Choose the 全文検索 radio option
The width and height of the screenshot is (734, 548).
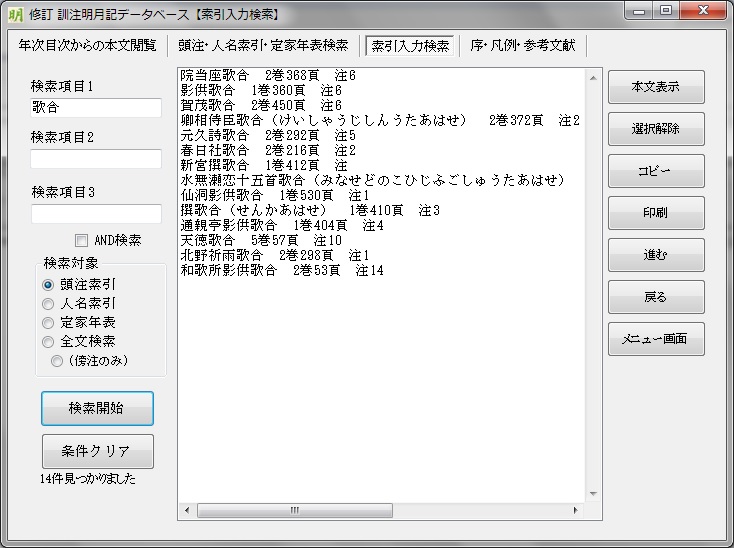[x=48, y=342]
